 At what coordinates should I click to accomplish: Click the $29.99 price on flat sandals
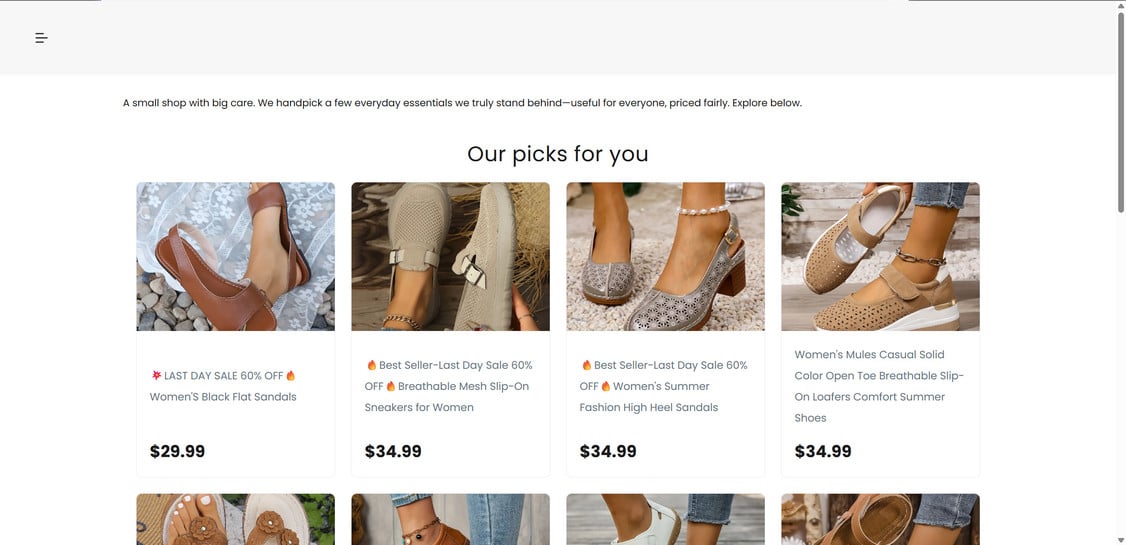pyautogui.click(x=177, y=451)
